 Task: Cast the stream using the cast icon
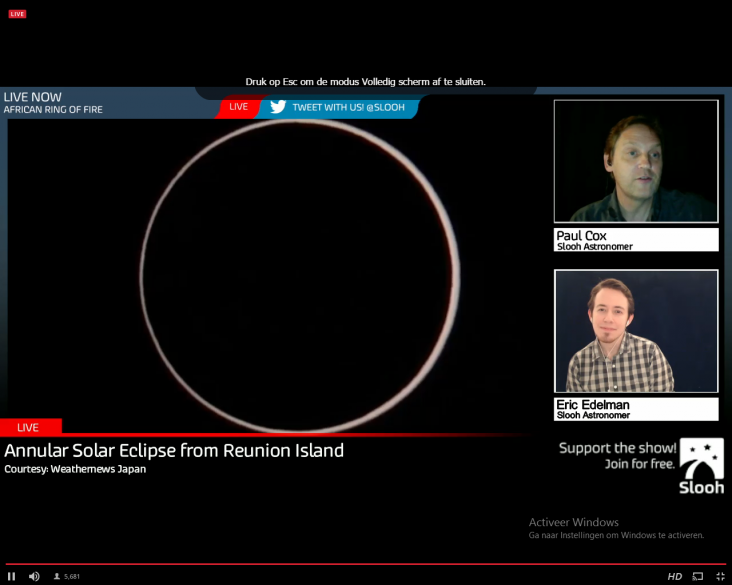point(698,576)
